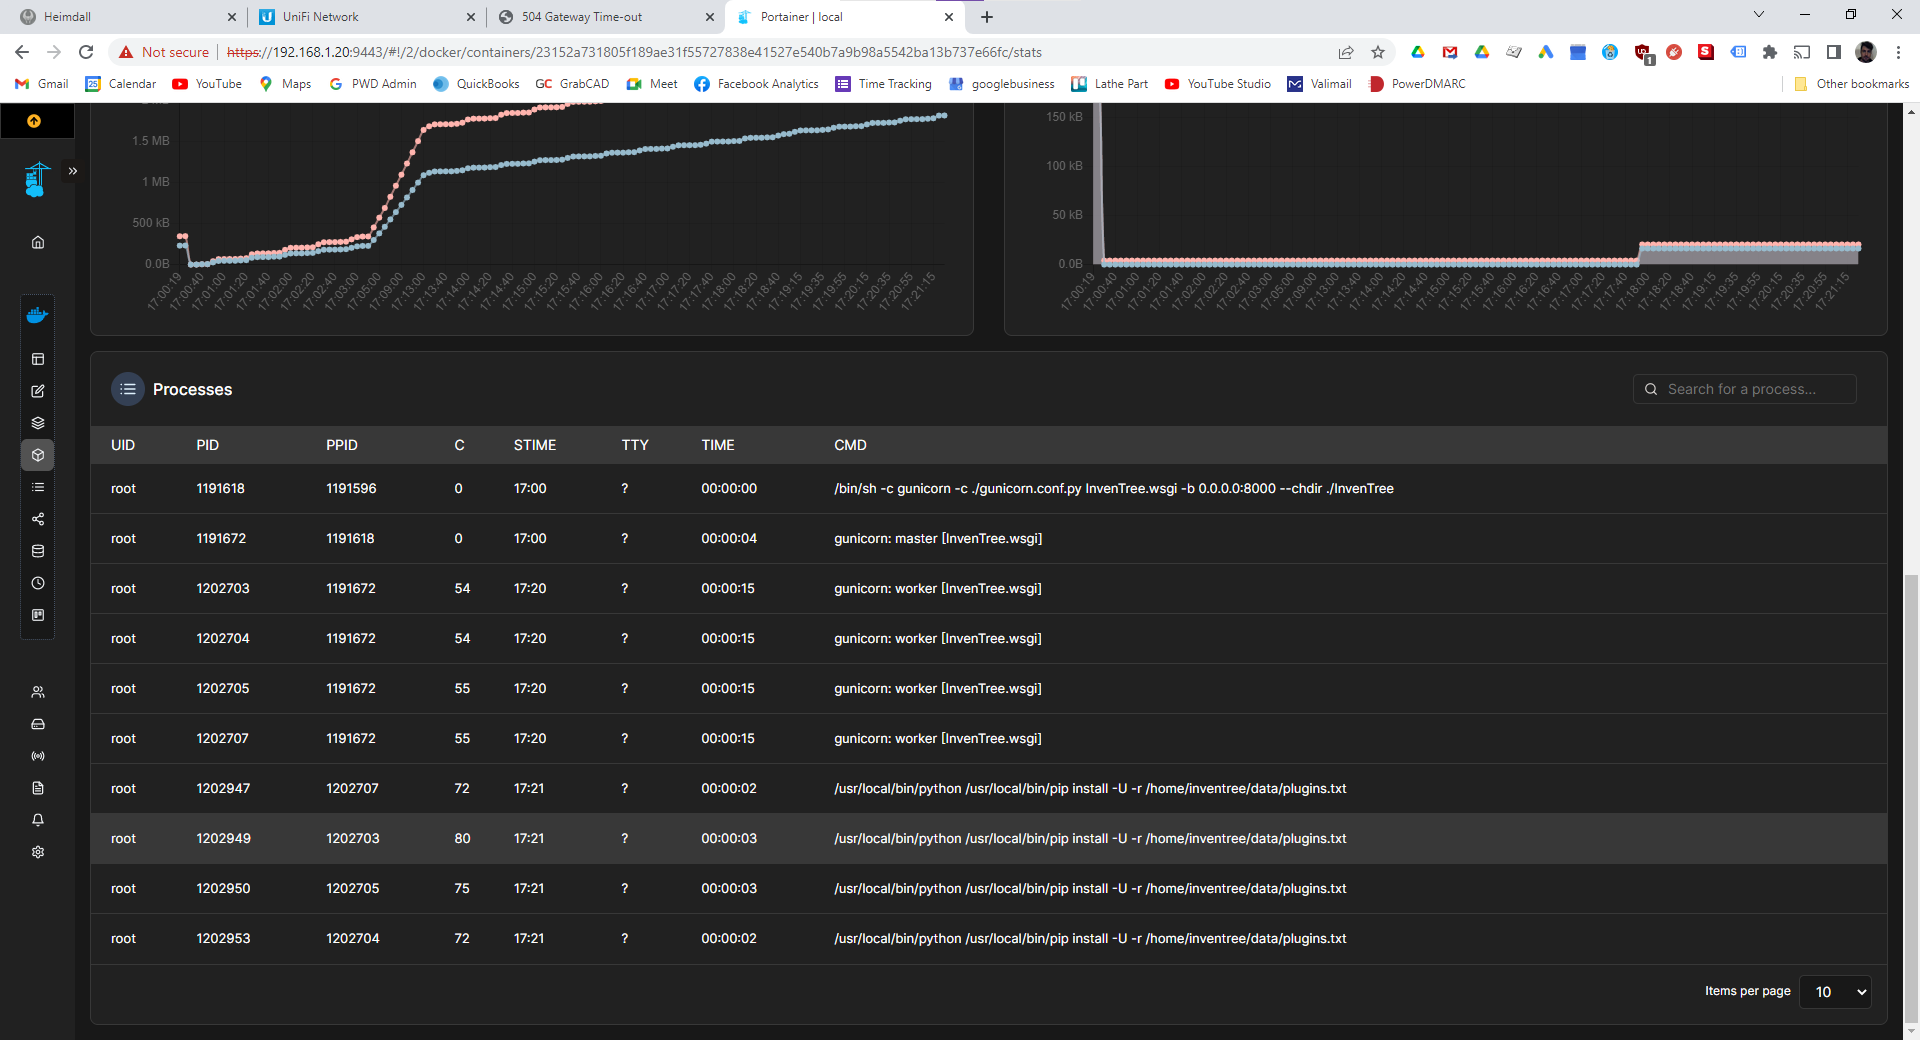The width and height of the screenshot is (1920, 1040).
Task: View Docker Events via the clock icon
Action: [37, 583]
